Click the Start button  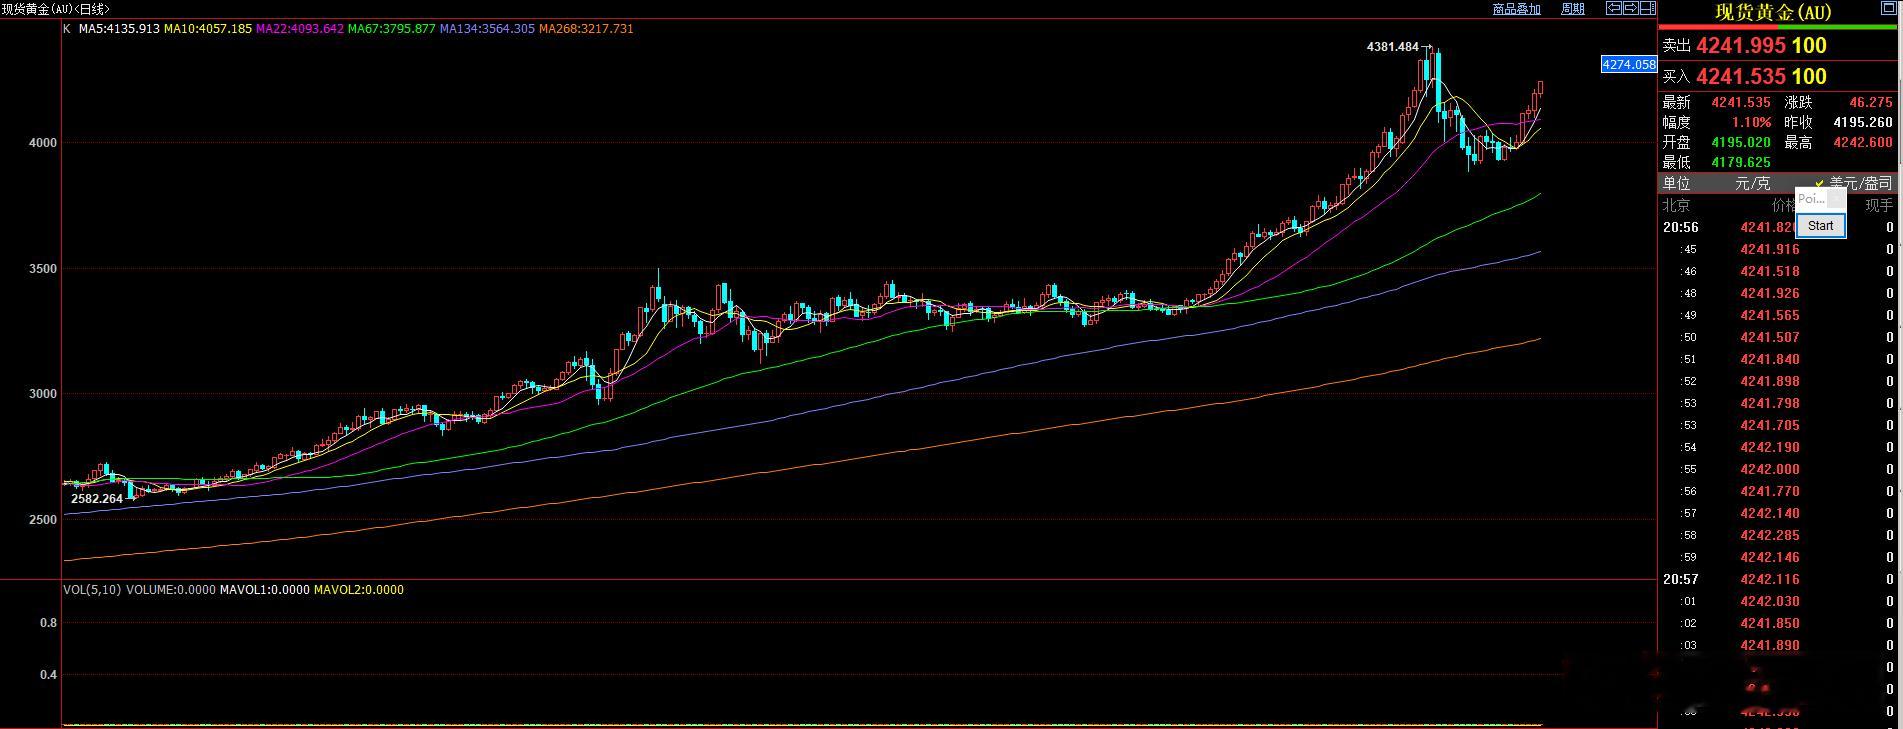[x=1821, y=225]
